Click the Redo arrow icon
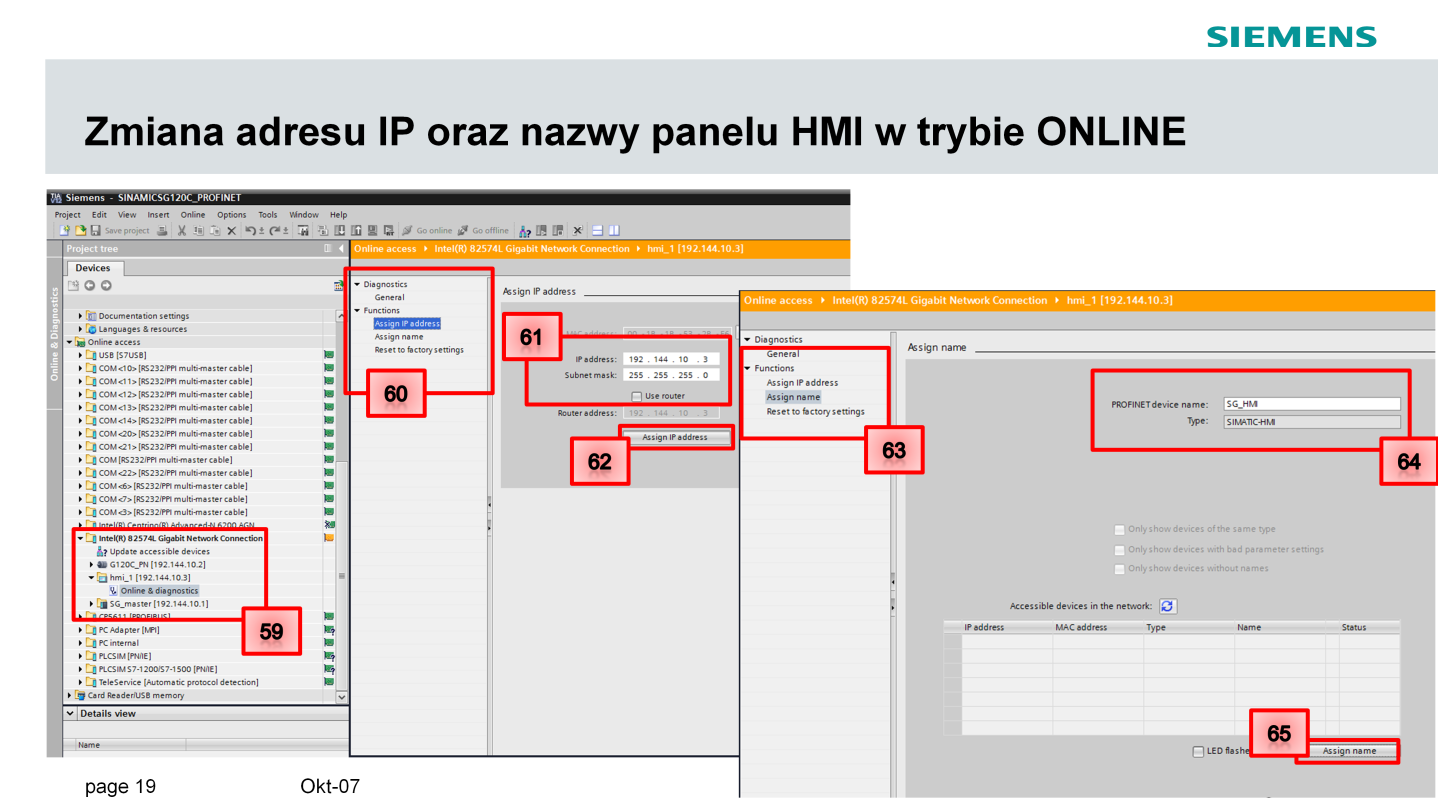Screen dimensions: 1438x809 pos(274,231)
